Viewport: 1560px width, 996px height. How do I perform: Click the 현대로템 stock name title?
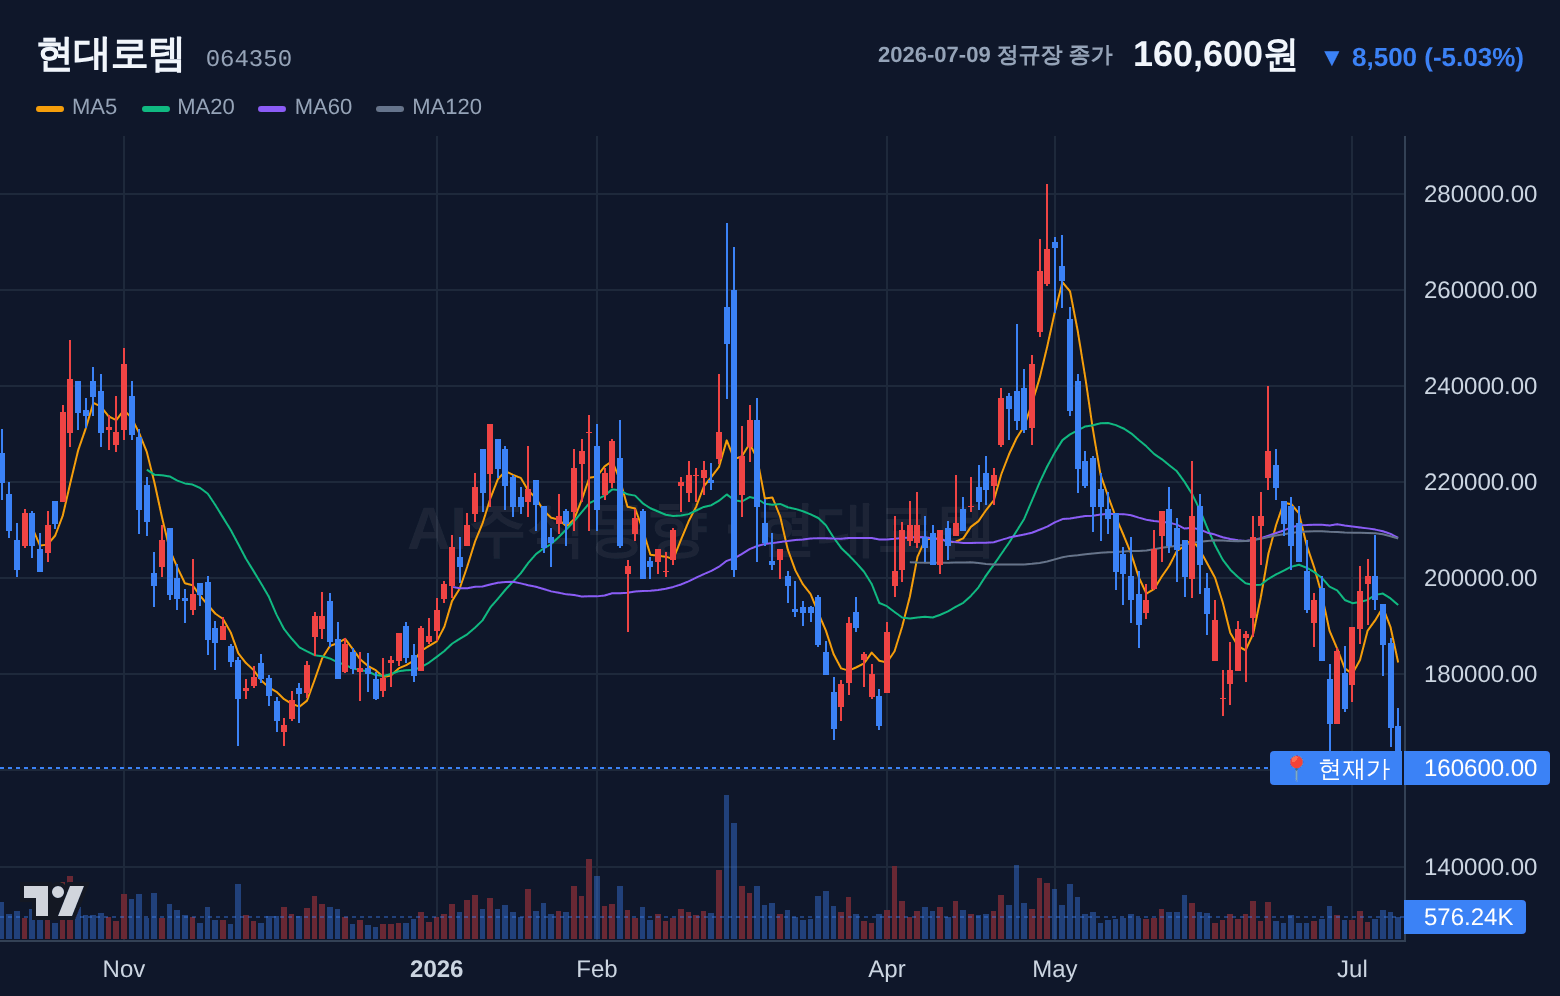click(110, 54)
